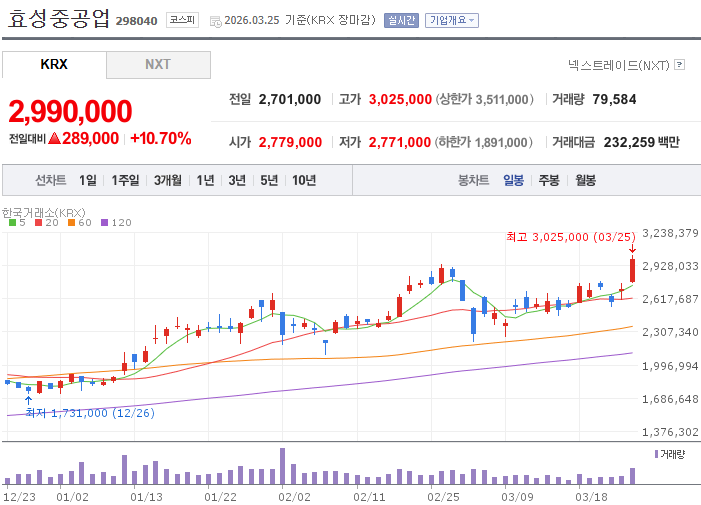701x505 pixels.
Task: Select the 1일 line chart period
Action: click(x=88, y=180)
